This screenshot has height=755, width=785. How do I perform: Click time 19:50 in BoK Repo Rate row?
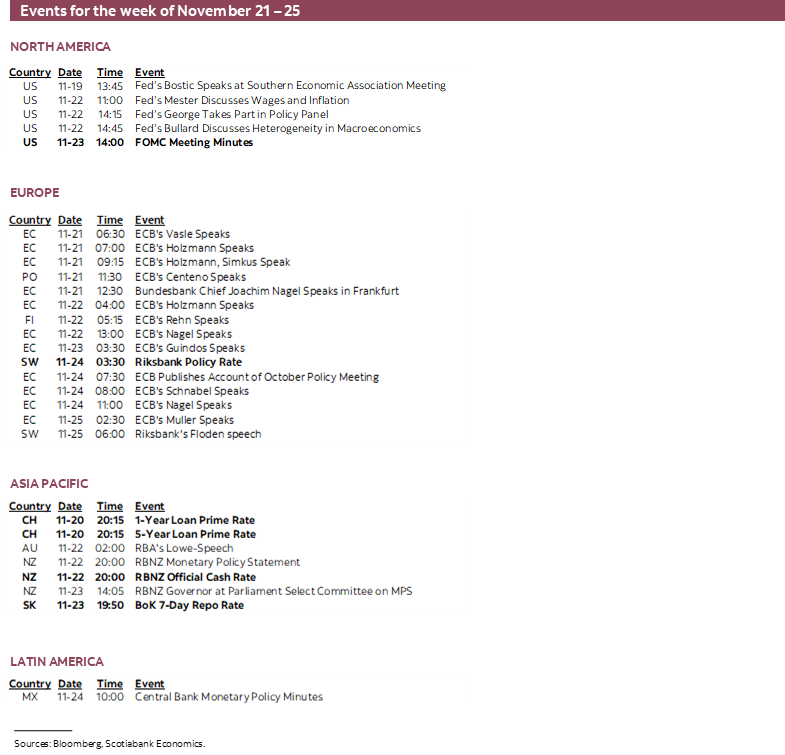[x=110, y=605]
